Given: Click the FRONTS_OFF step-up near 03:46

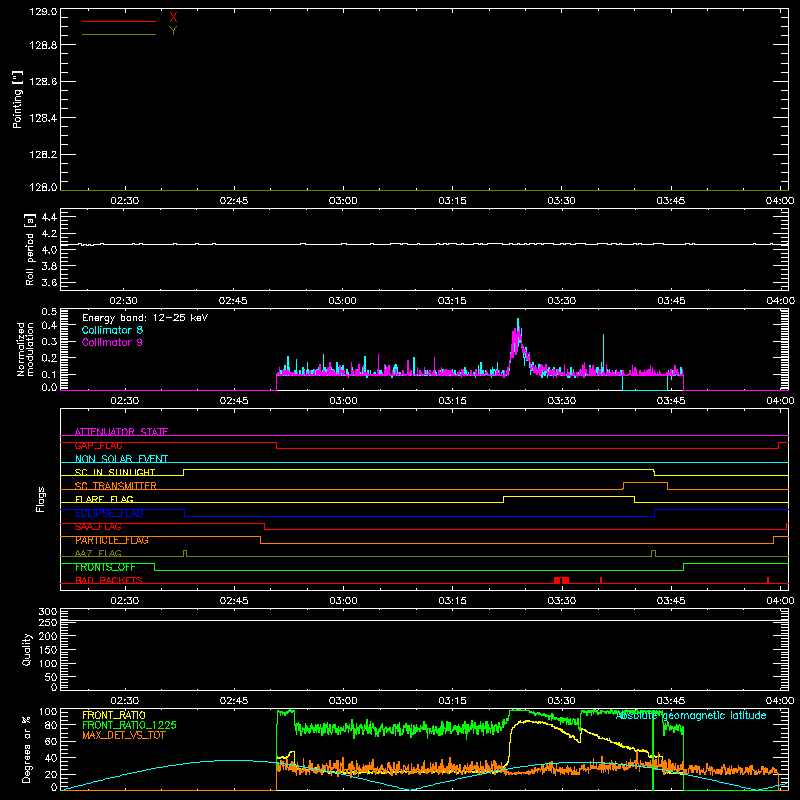Looking at the screenshot, I should 684,567.
